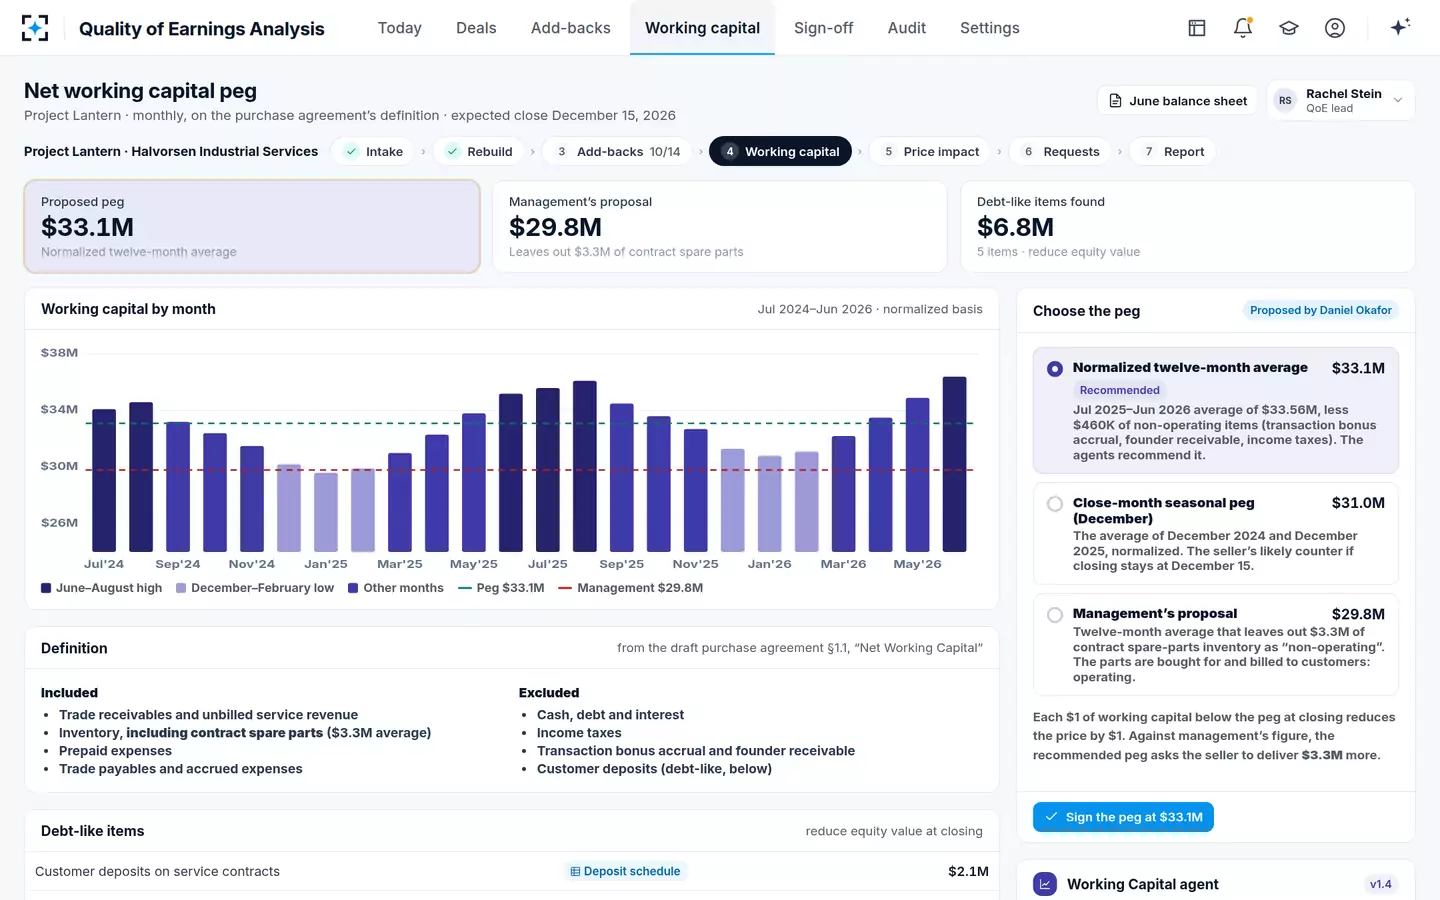Open the Settings tab

pyautogui.click(x=990, y=28)
